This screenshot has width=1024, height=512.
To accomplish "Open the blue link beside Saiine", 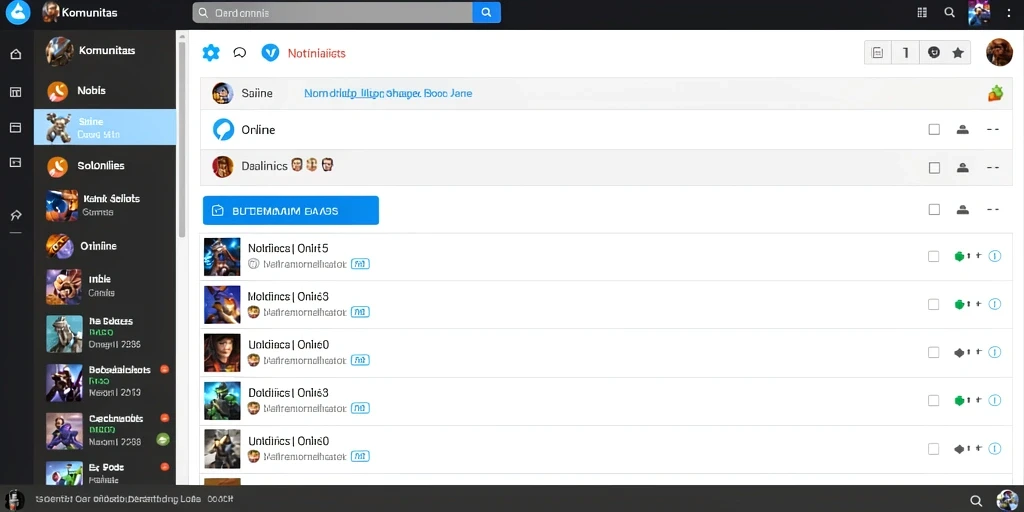I will tap(388, 93).
